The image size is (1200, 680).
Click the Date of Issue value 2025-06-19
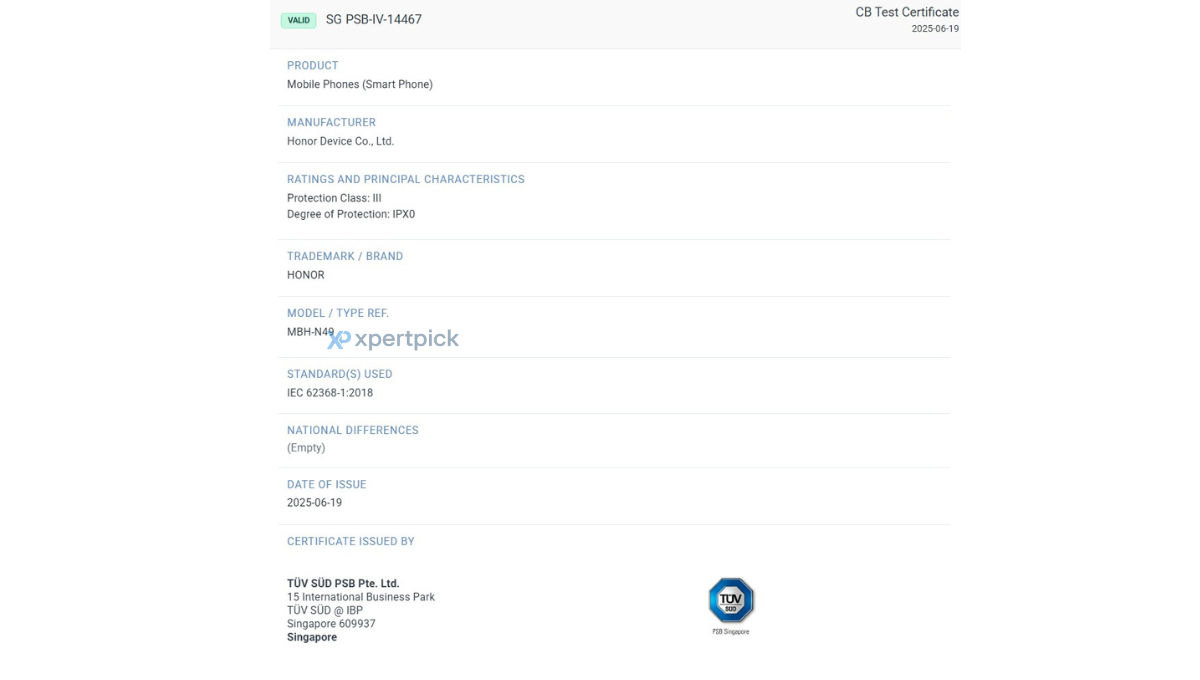(x=314, y=503)
